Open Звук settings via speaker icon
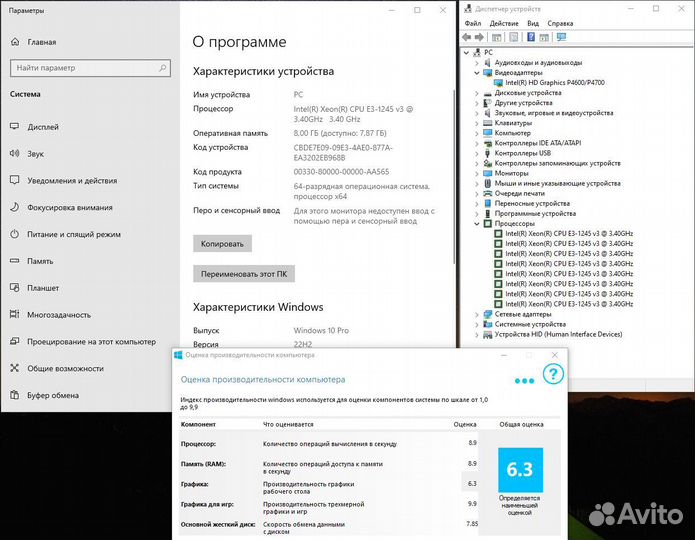This screenshot has width=695, height=540. click(15, 153)
